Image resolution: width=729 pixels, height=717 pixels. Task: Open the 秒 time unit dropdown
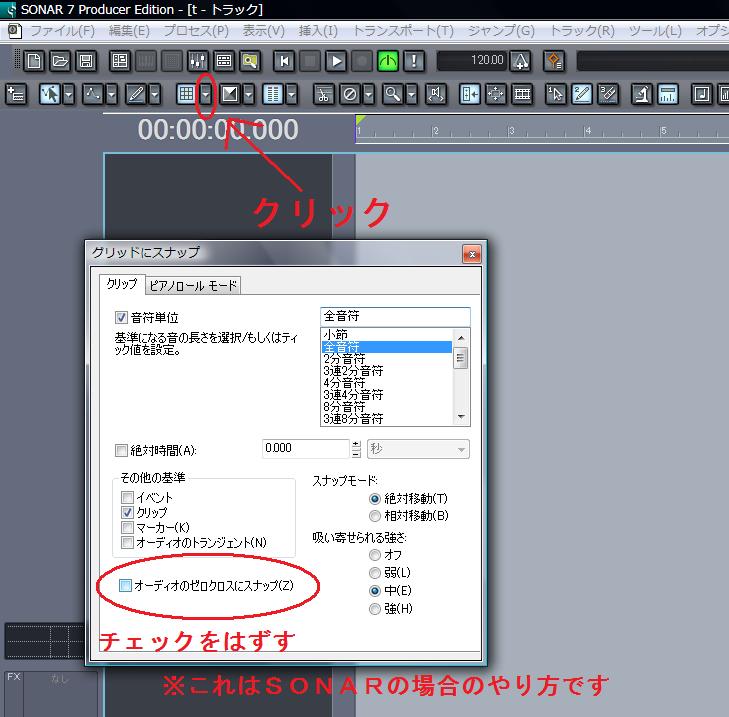tap(418, 449)
